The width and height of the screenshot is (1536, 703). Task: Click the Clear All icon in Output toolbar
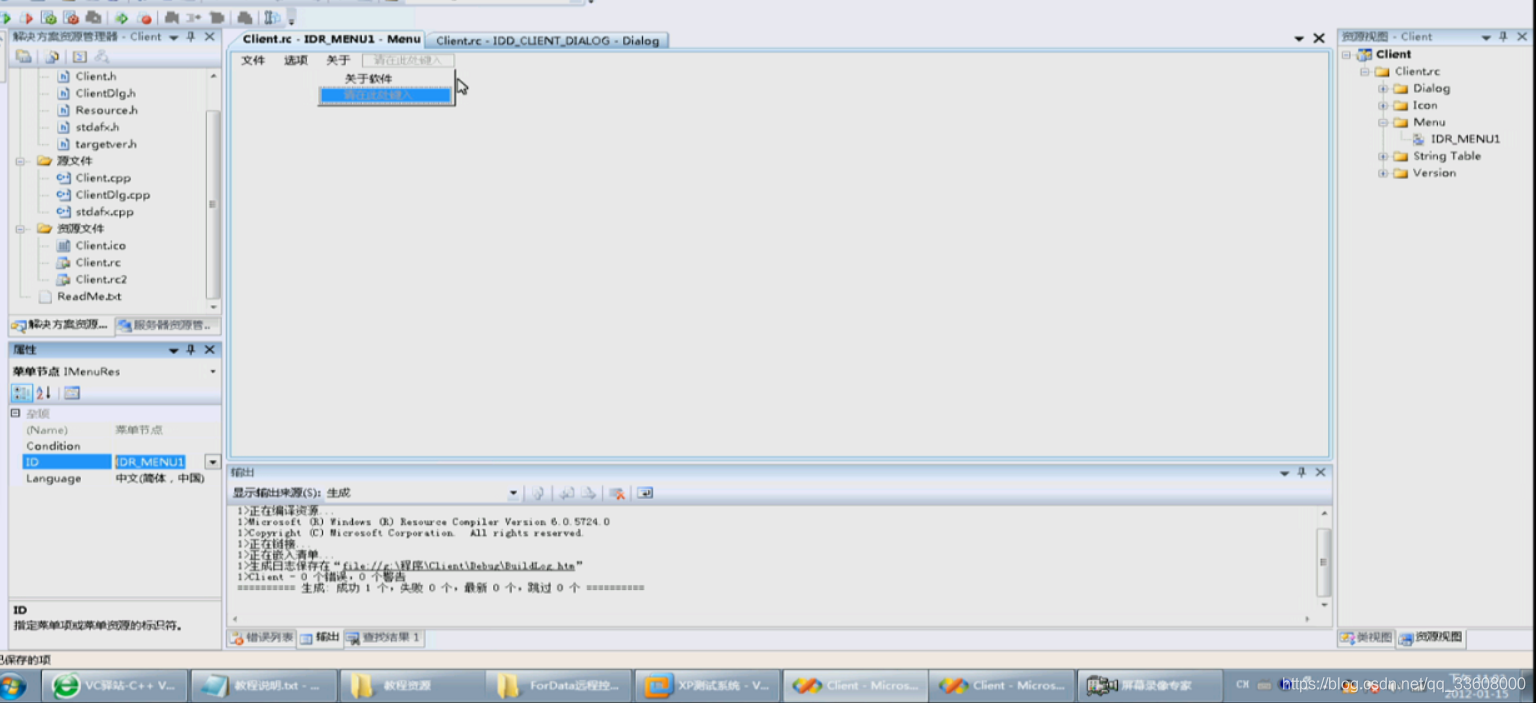[617, 493]
